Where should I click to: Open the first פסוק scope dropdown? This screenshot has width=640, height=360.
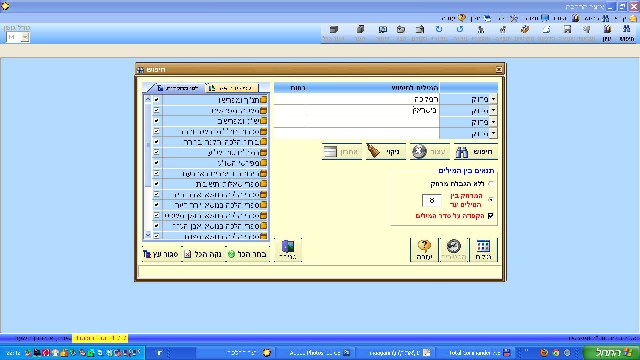pyautogui.click(x=493, y=99)
